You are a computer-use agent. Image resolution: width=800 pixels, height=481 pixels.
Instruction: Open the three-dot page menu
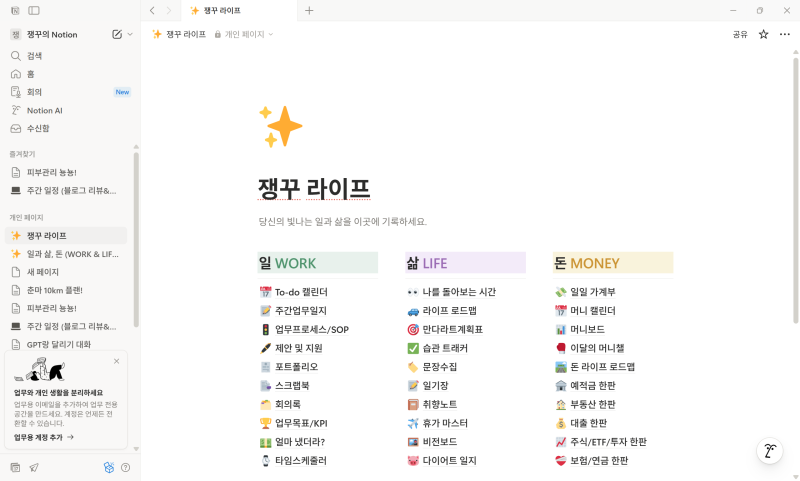pos(785,34)
